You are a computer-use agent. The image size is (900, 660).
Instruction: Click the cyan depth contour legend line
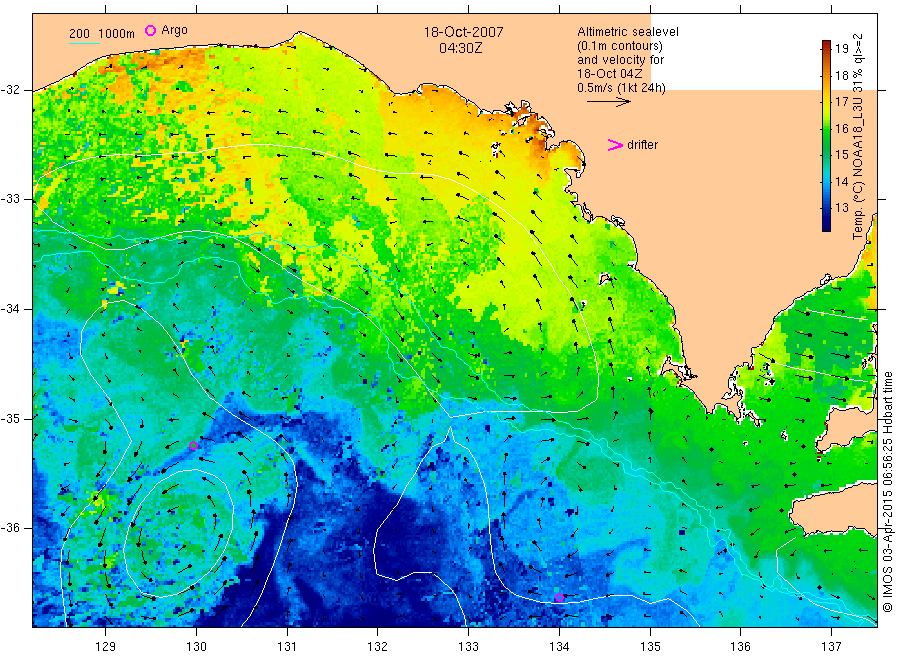(84, 43)
